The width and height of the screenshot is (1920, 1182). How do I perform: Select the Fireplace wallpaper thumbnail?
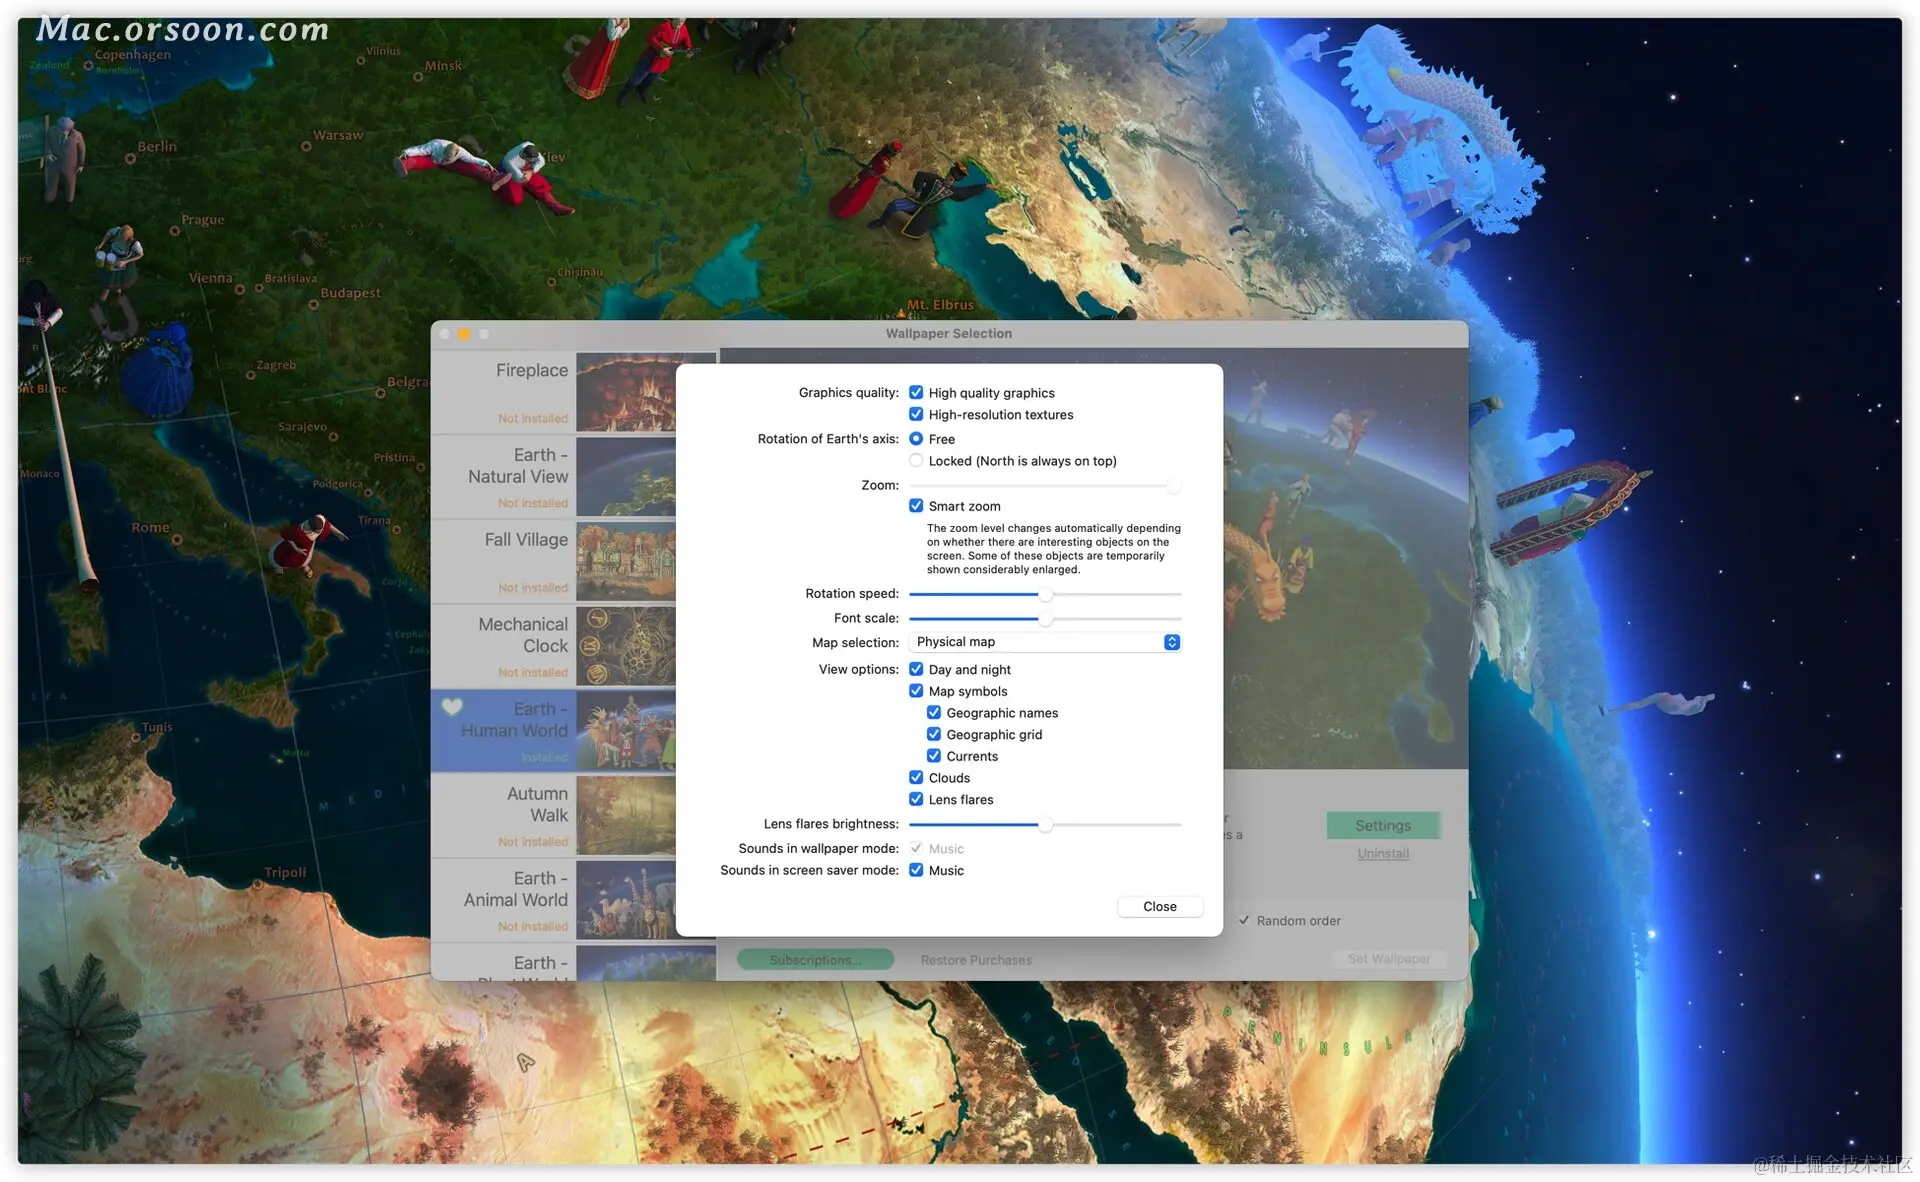tap(625, 391)
